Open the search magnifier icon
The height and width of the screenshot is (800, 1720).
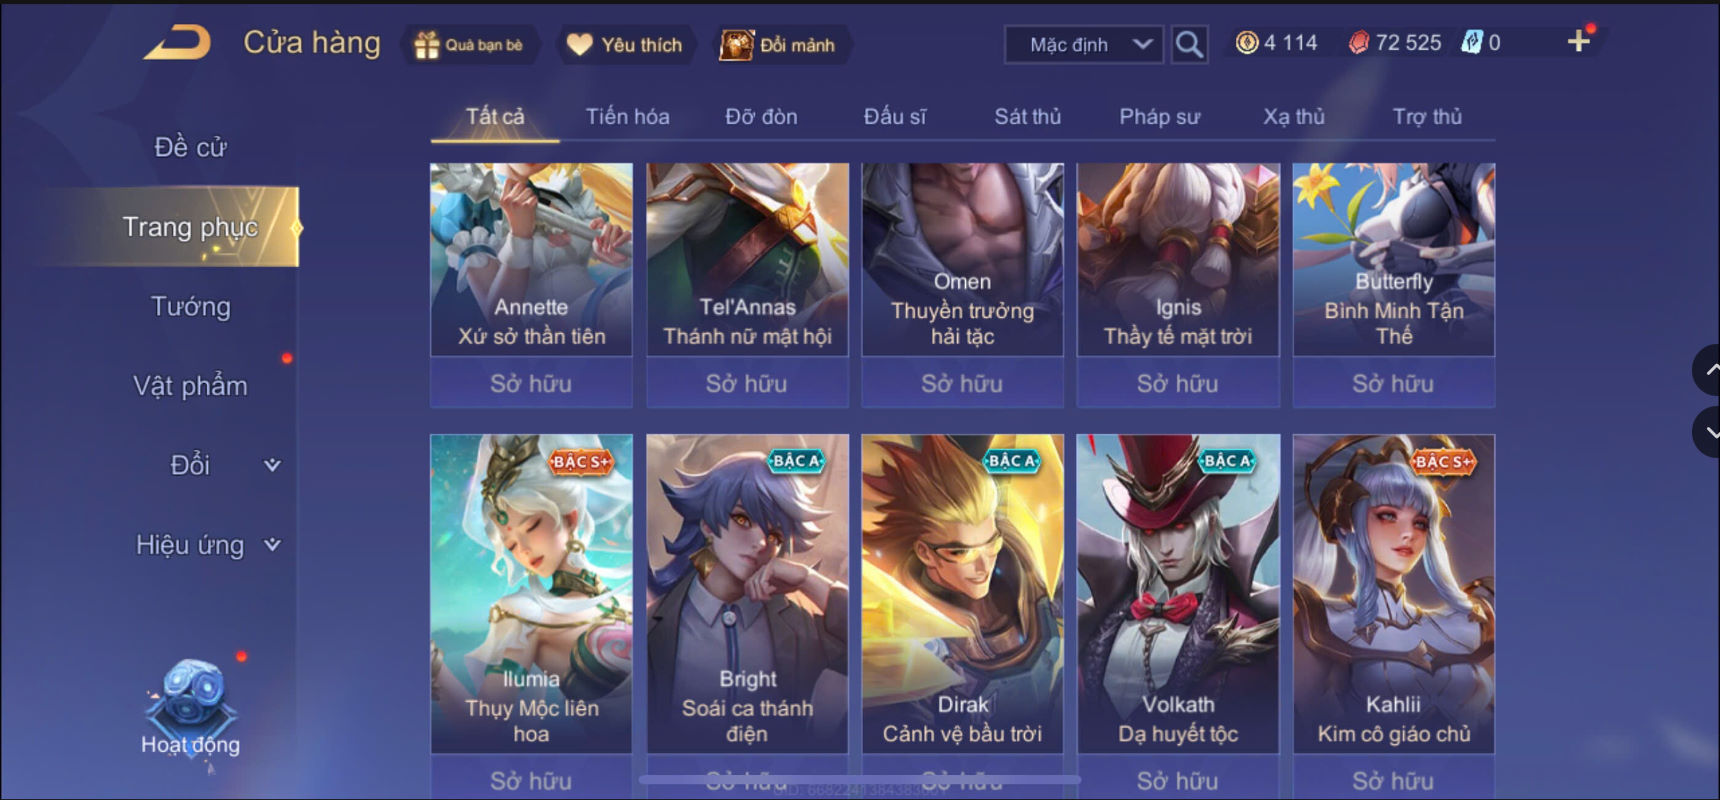coord(1189,44)
